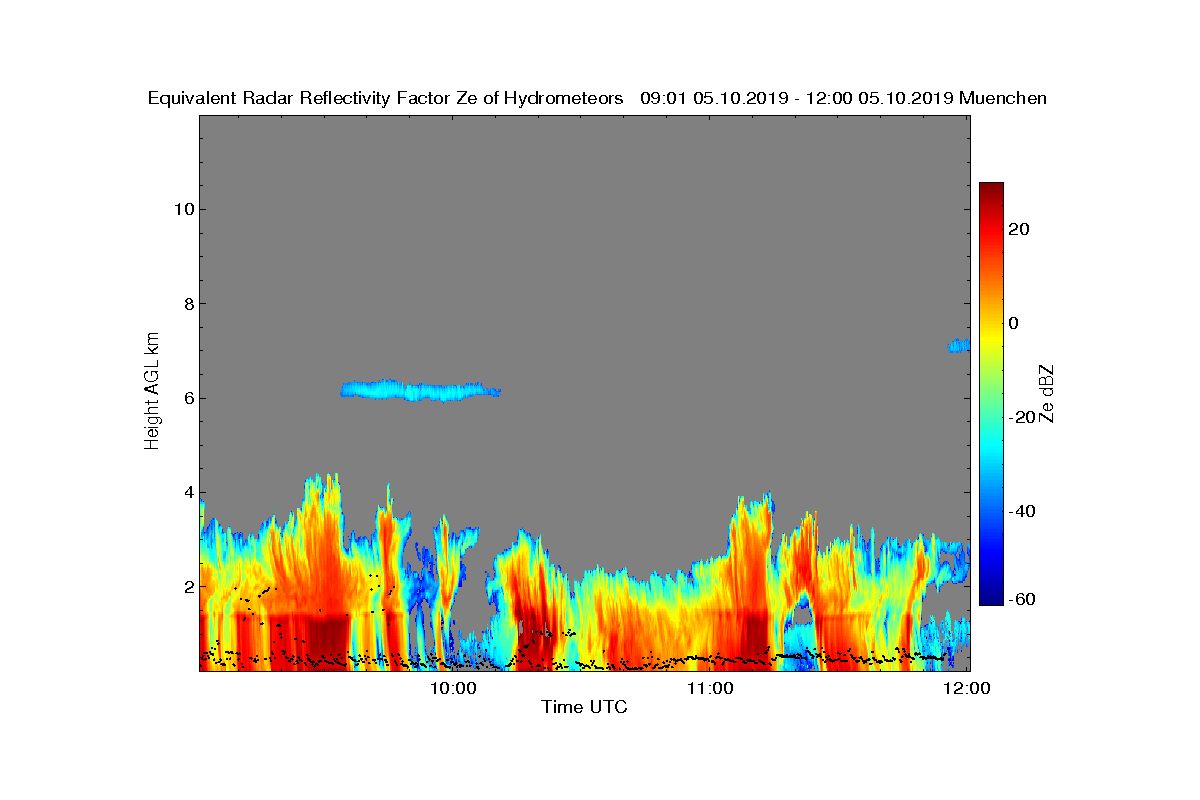Click the small blue cloud patch near 7 km
Image resolution: width=1200 pixels, height=800 pixels.
click(x=959, y=346)
